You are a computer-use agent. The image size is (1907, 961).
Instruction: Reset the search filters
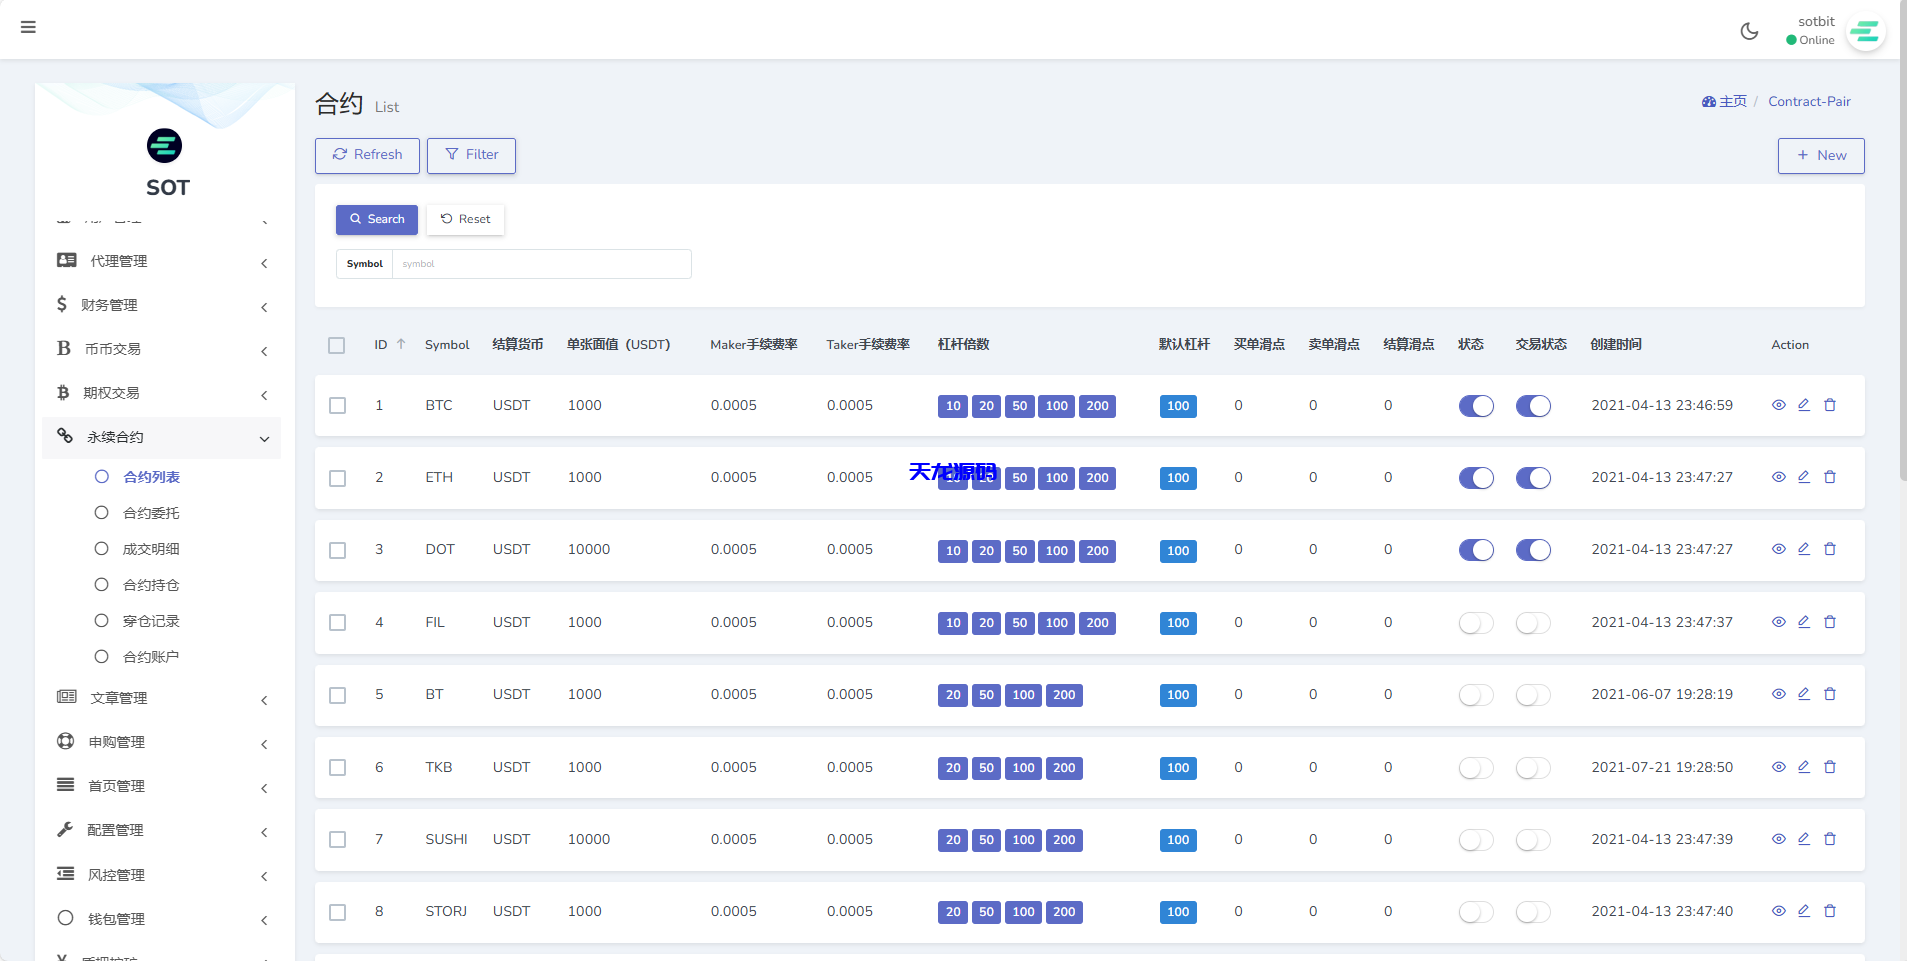pos(465,219)
